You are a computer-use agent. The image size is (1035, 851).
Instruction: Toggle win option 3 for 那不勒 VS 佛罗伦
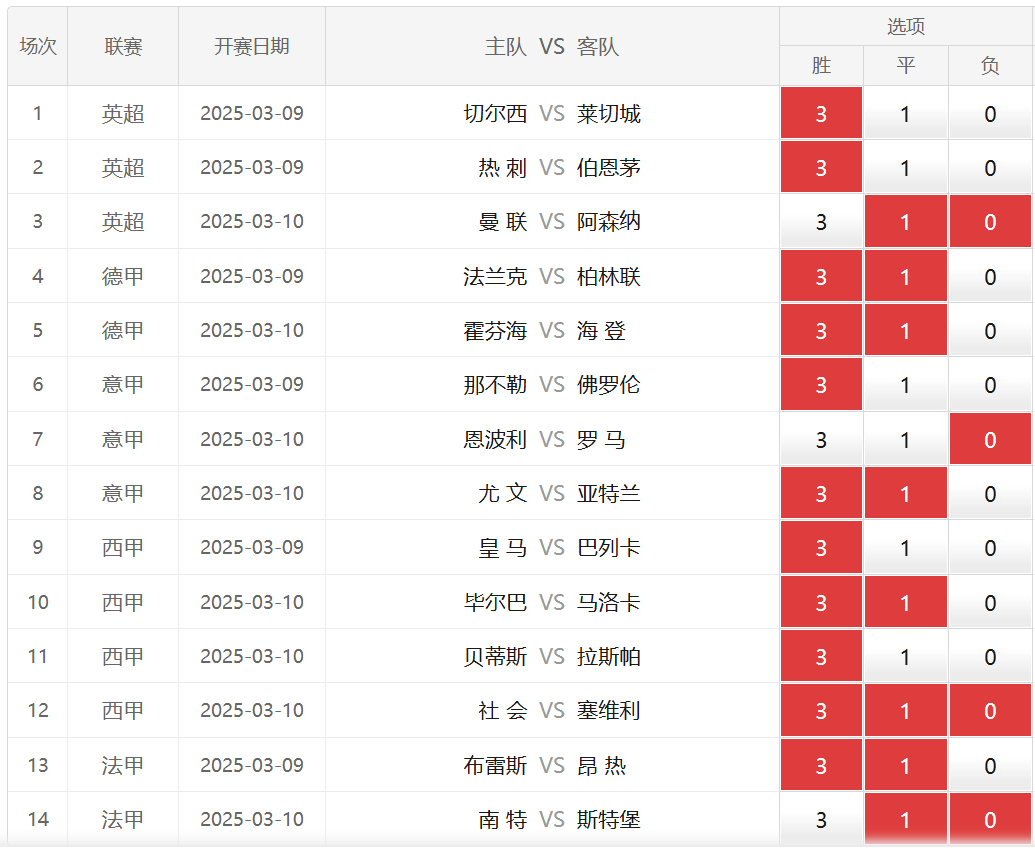821,384
